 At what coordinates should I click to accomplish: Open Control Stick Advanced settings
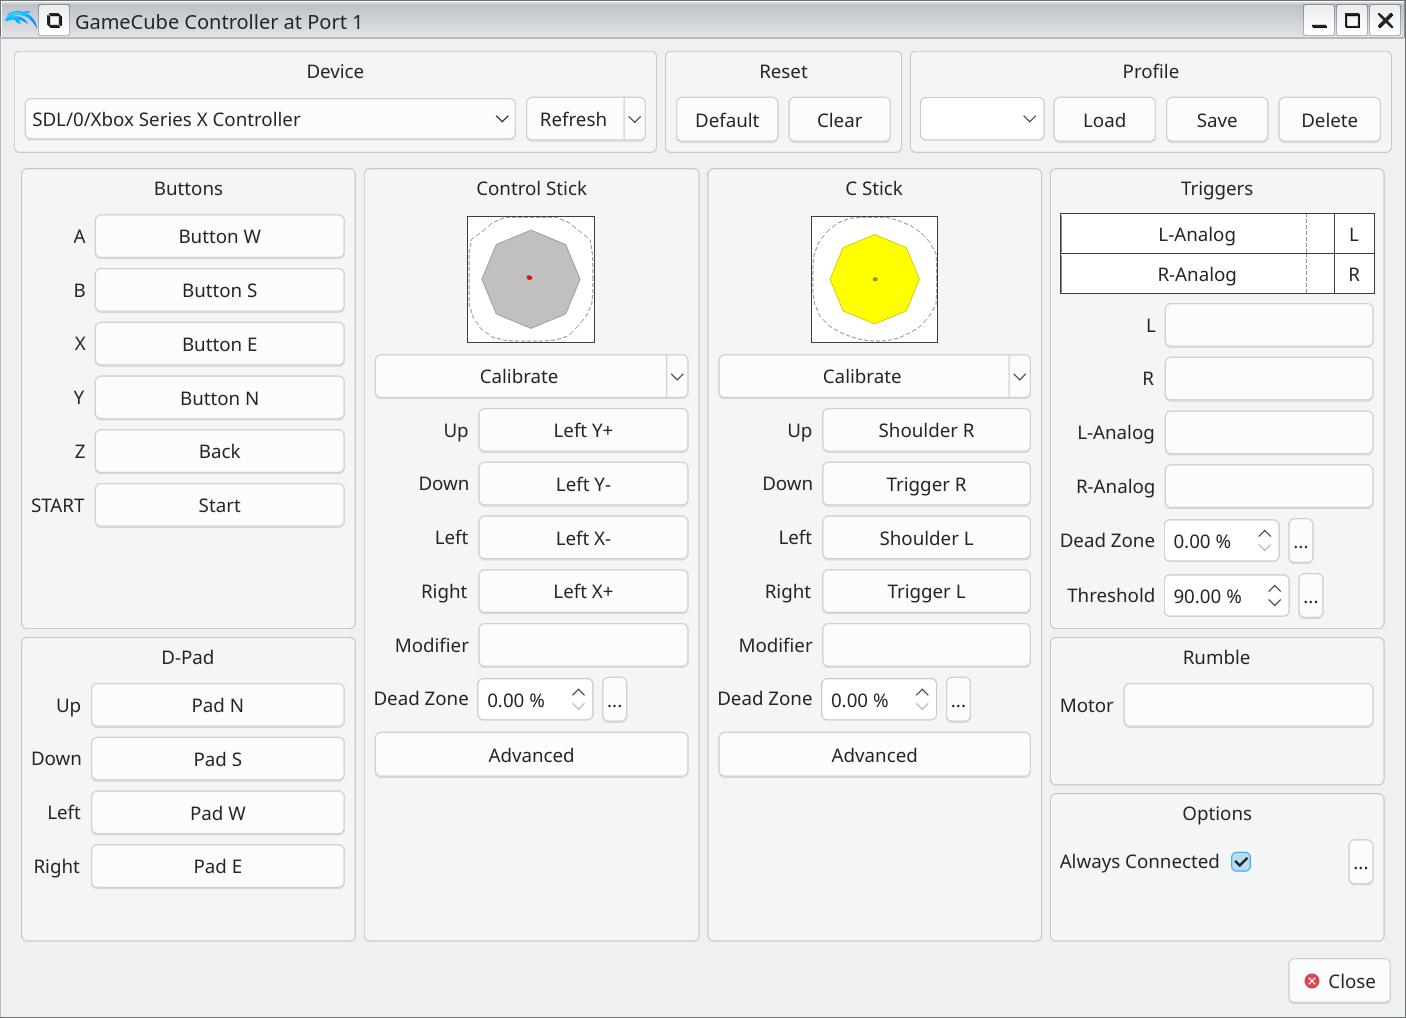click(531, 755)
